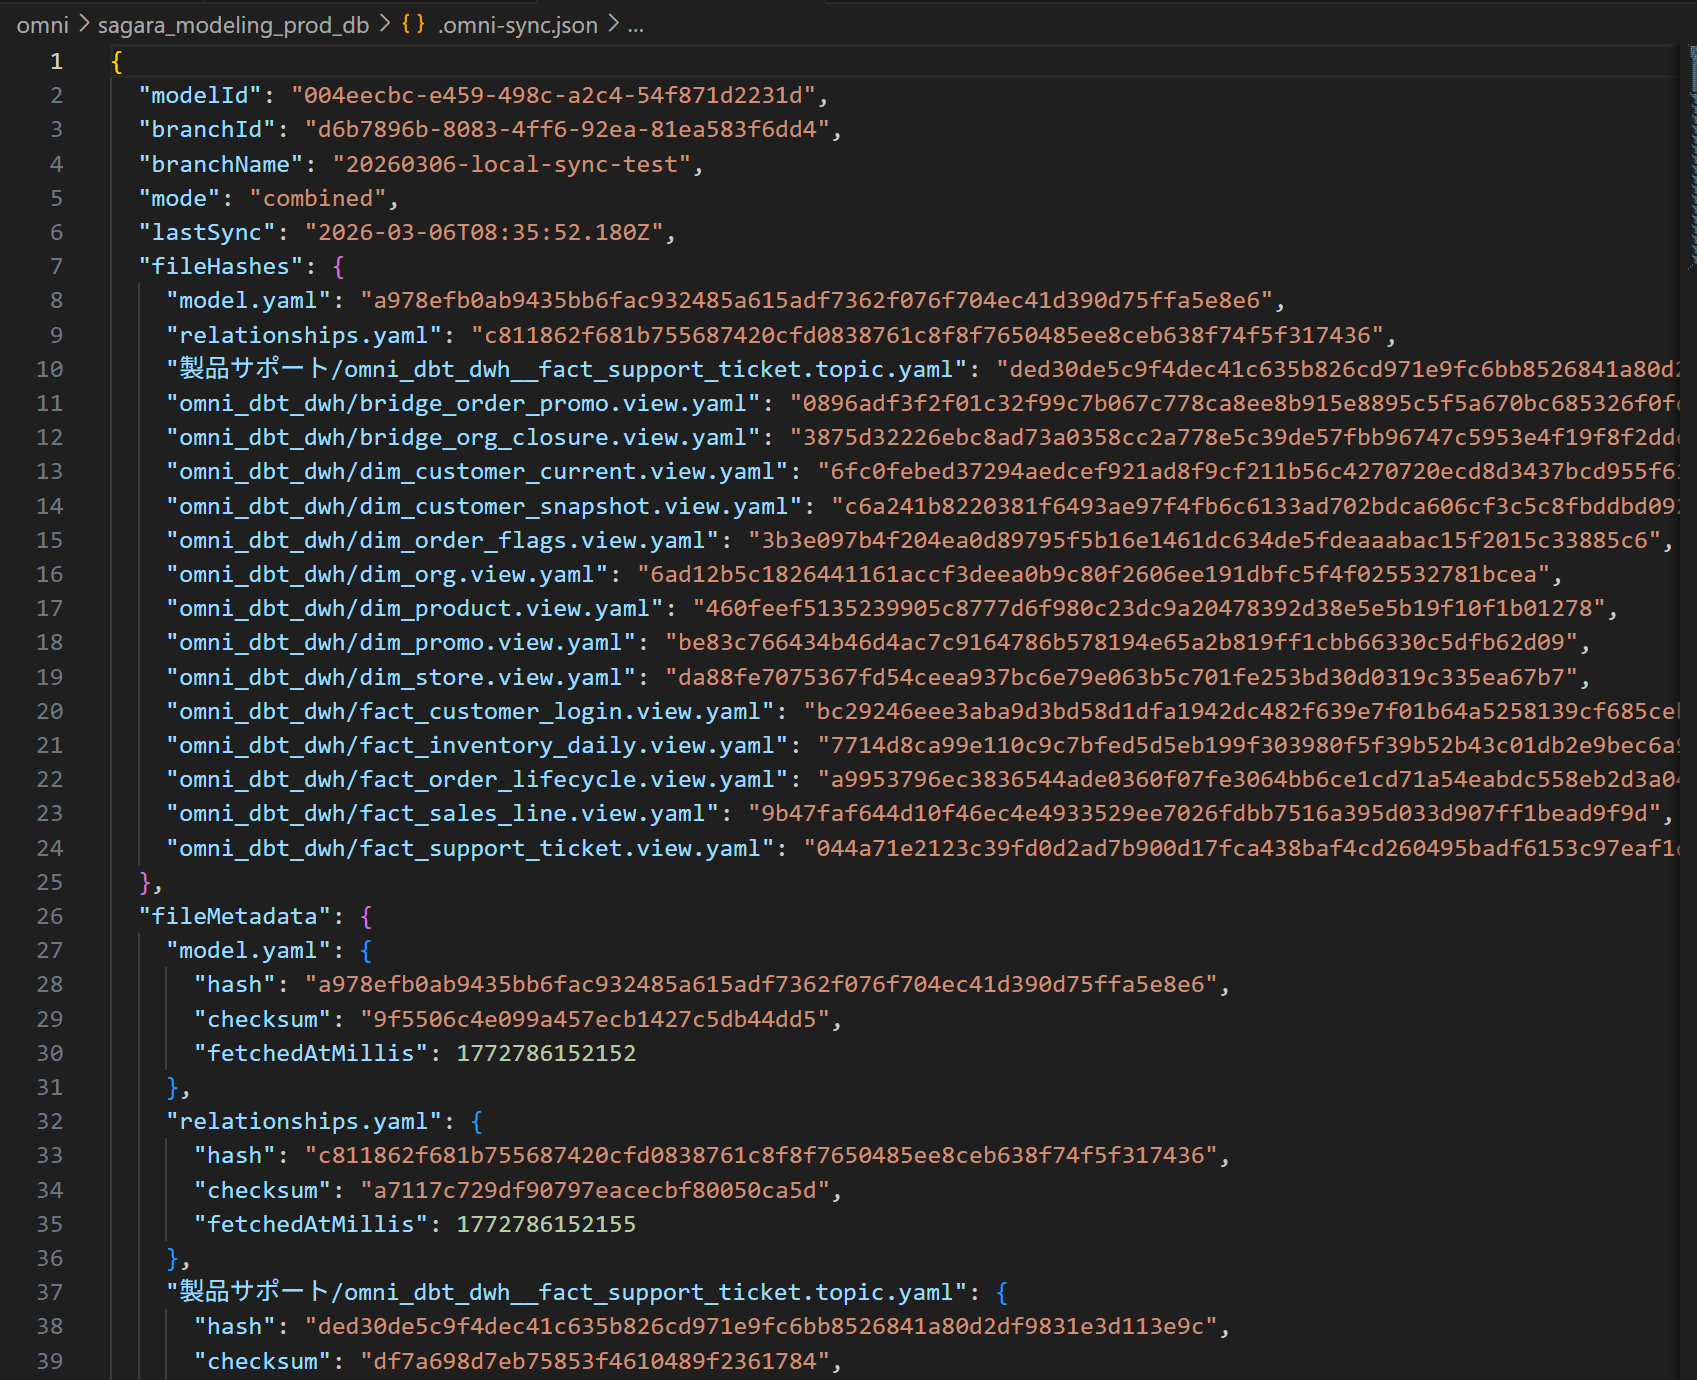Click the hash value for dim_store.view.yaml

(1122, 678)
